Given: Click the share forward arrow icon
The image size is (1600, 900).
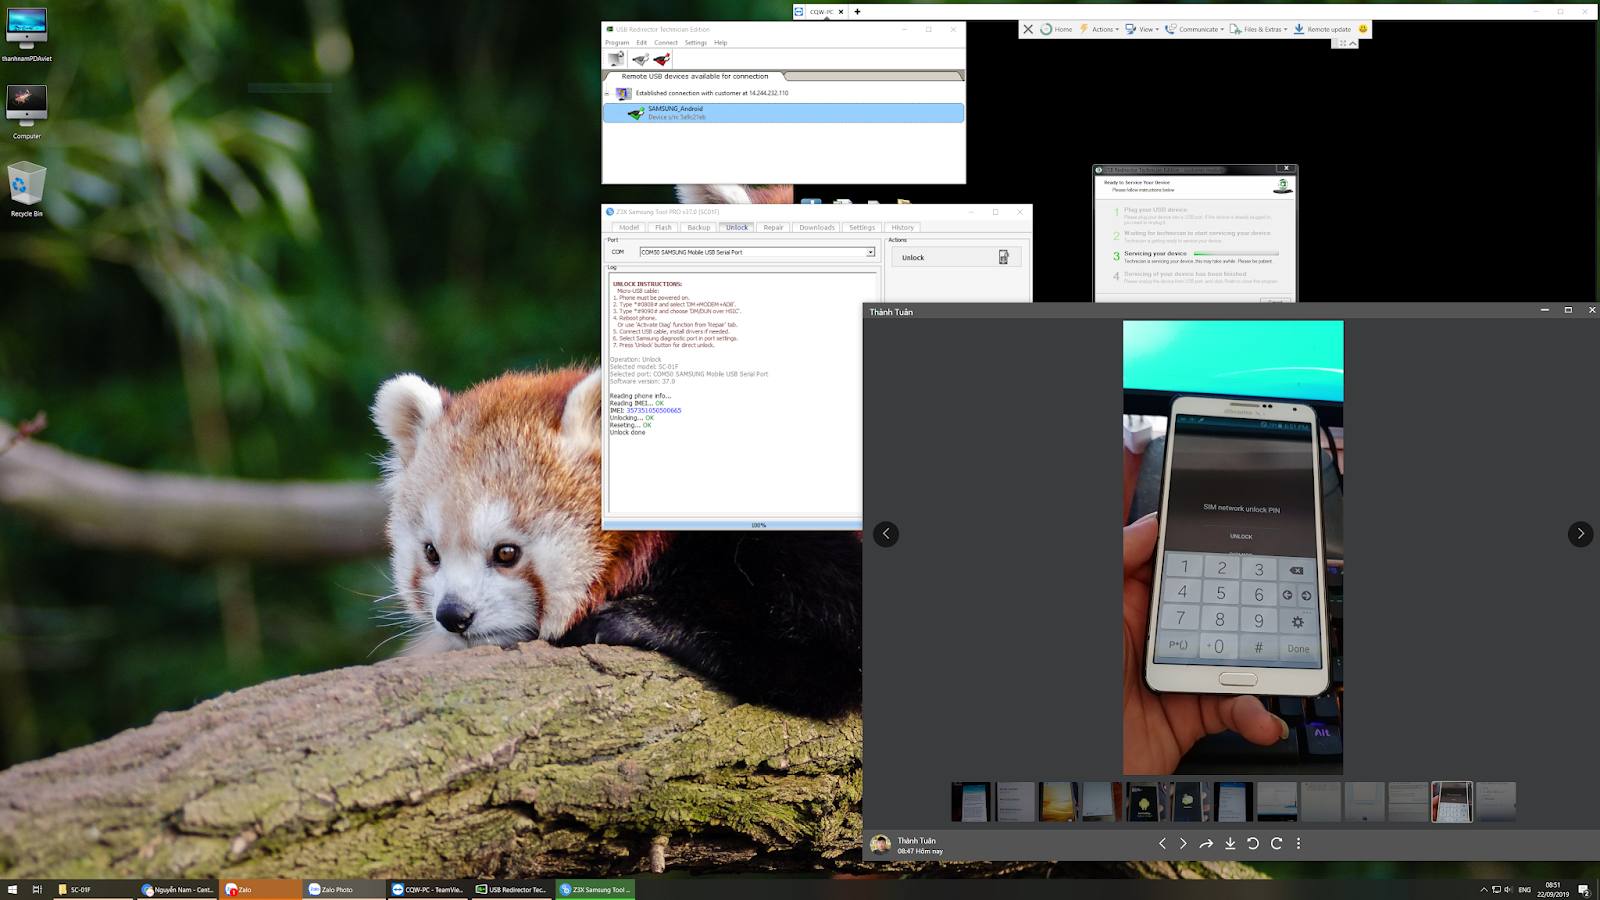Looking at the screenshot, I should coord(1206,844).
